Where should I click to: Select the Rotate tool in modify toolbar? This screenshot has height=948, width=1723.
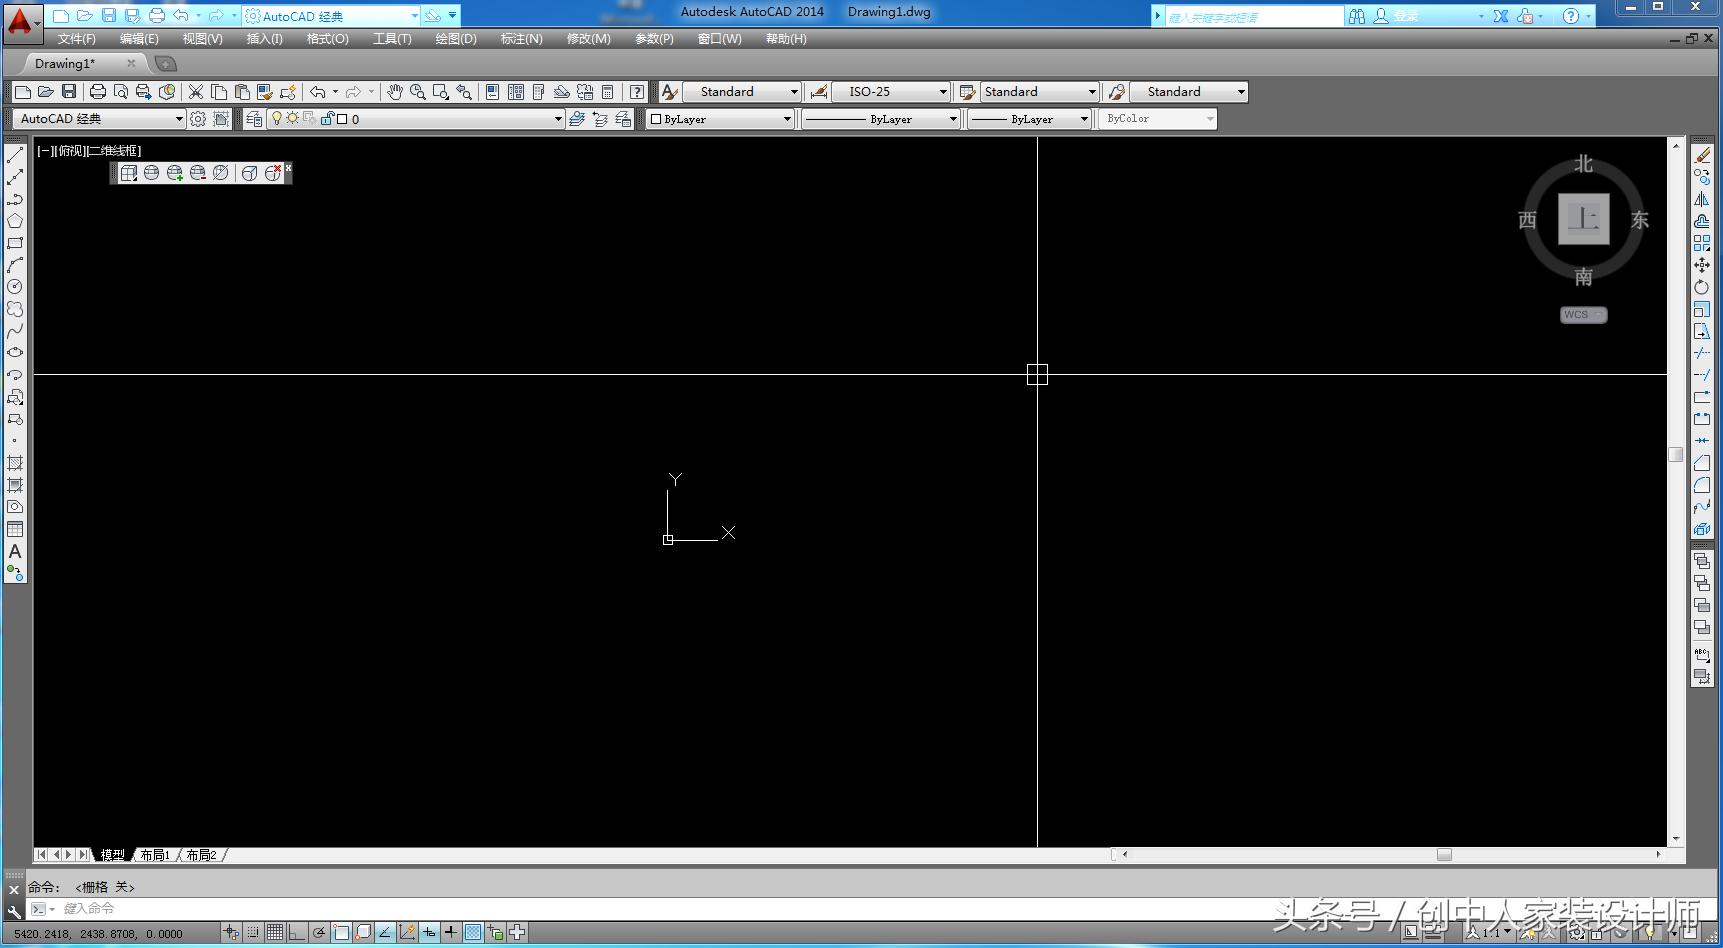(x=1701, y=287)
